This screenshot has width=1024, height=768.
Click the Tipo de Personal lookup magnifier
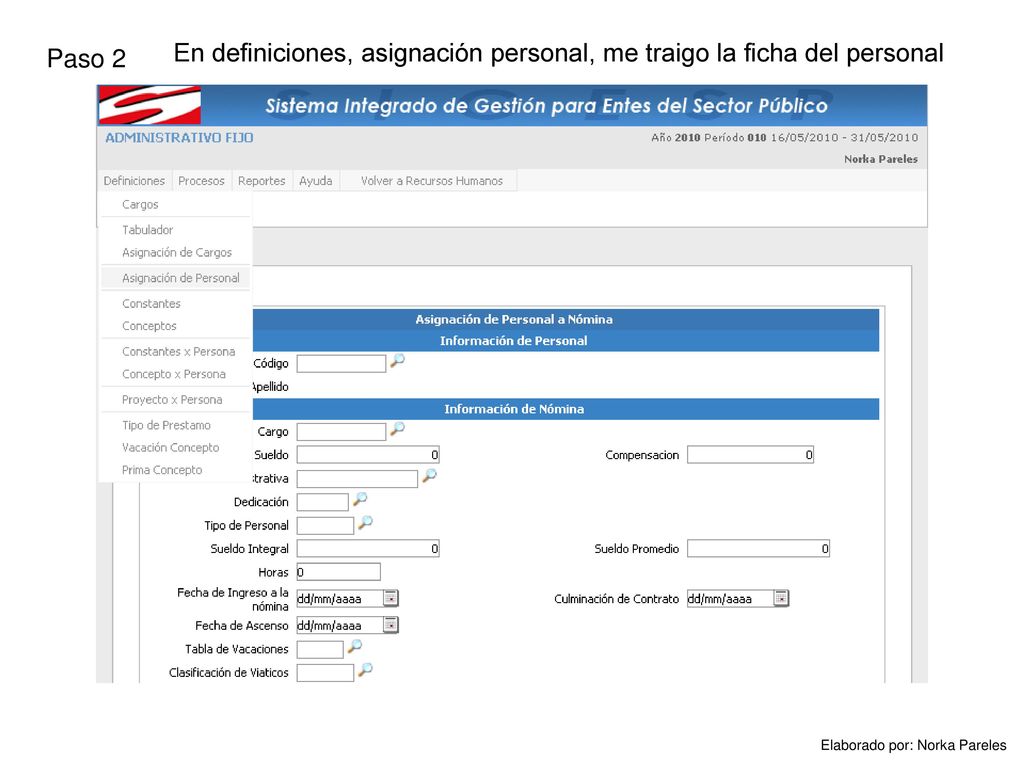[365, 522]
